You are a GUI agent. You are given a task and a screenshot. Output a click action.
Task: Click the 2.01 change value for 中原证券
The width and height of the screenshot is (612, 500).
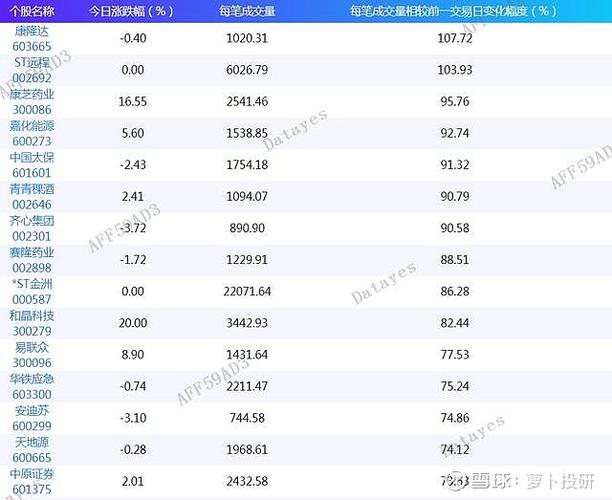click(133, 481)
